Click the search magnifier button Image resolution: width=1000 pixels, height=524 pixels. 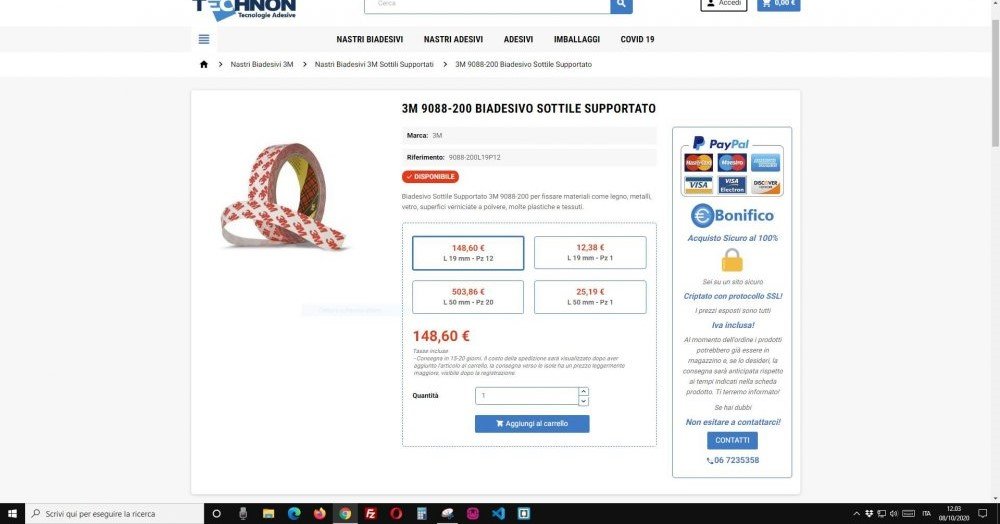click(621, 5)
